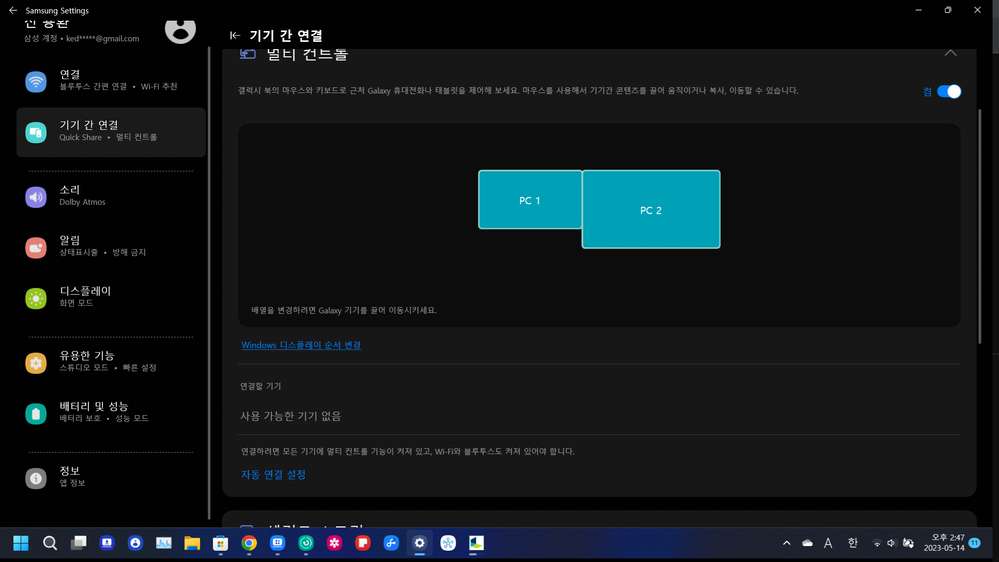Toggle the 한 Korean input indicator

point(852,543)
